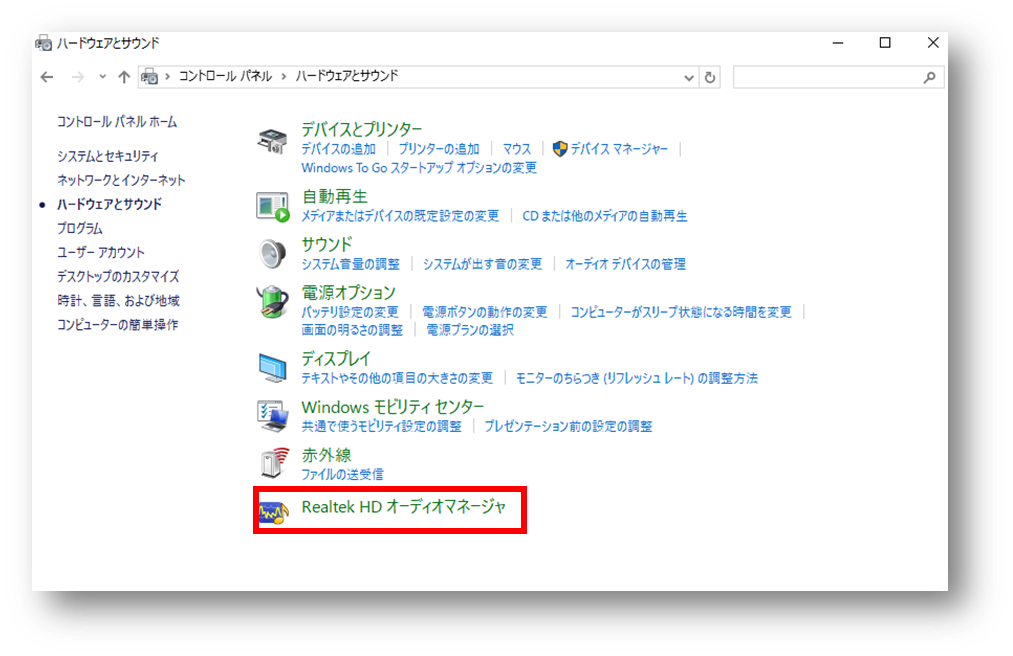1013x656 pixels.
Task: Open the ディスプレイ heading
Action: tap(336, 359)
